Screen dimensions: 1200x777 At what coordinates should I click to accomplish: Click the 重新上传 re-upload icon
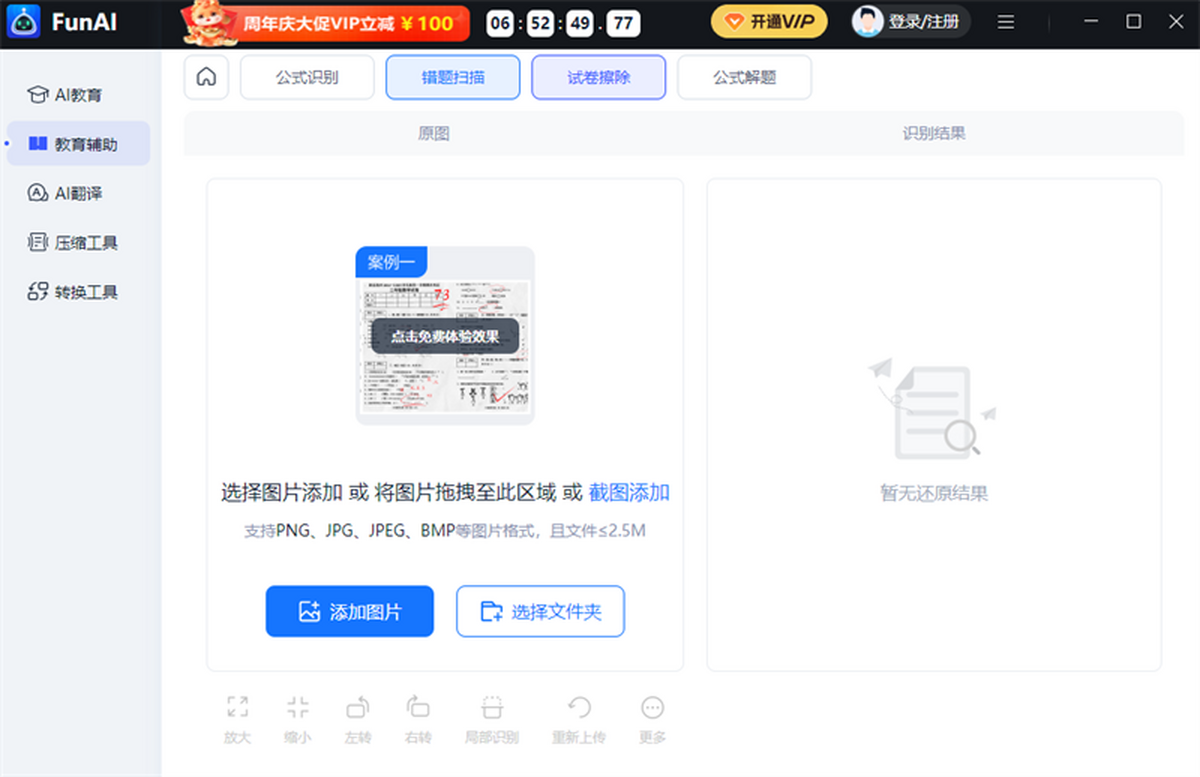pos(579,708)
